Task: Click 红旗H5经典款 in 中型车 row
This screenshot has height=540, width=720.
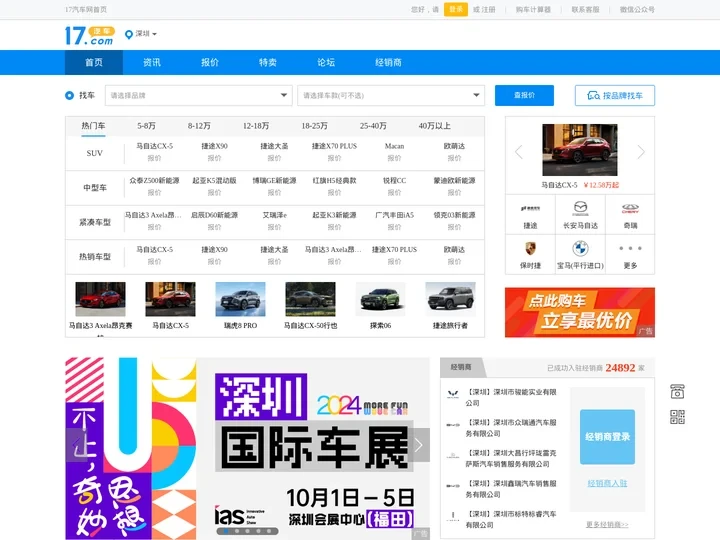Action: point(334,180)
